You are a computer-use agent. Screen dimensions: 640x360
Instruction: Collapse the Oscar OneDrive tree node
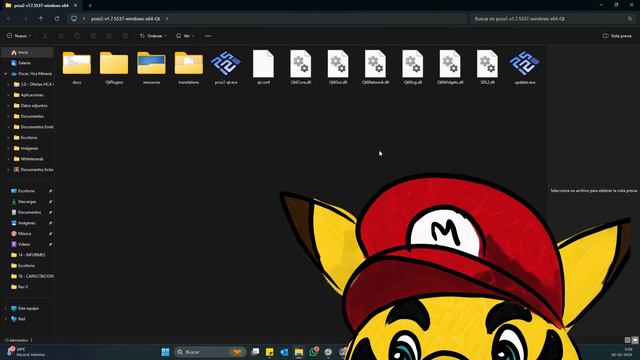[x=5, y=74]
